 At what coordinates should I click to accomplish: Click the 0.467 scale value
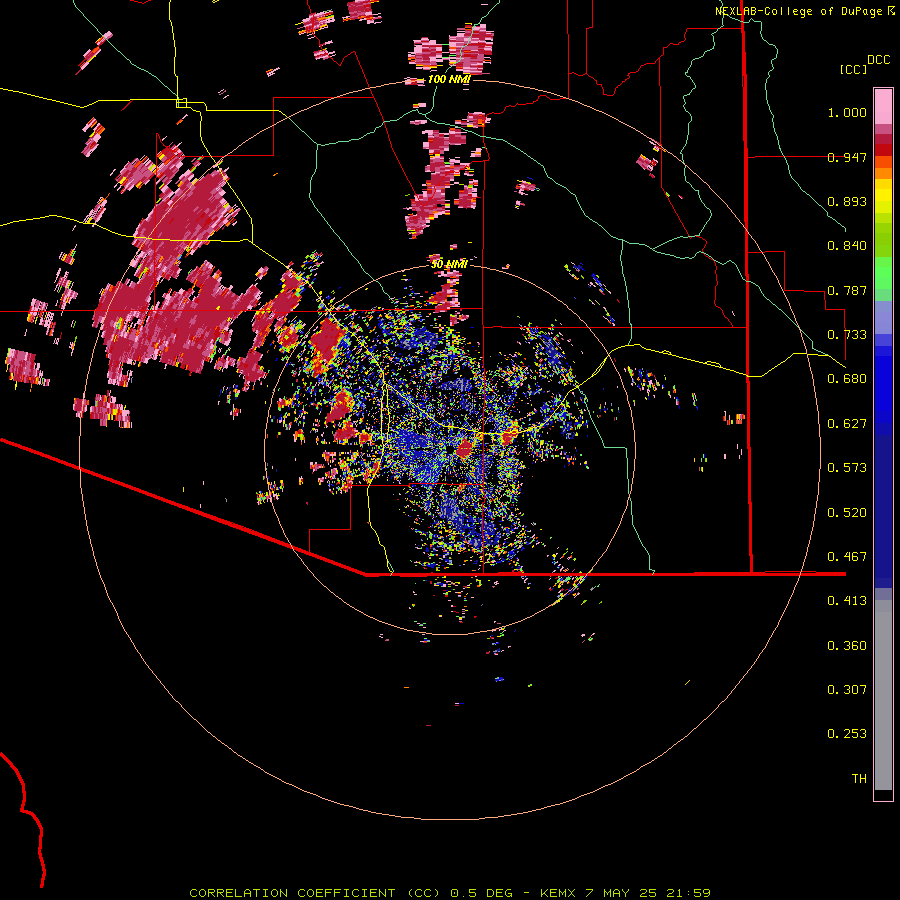847,557
